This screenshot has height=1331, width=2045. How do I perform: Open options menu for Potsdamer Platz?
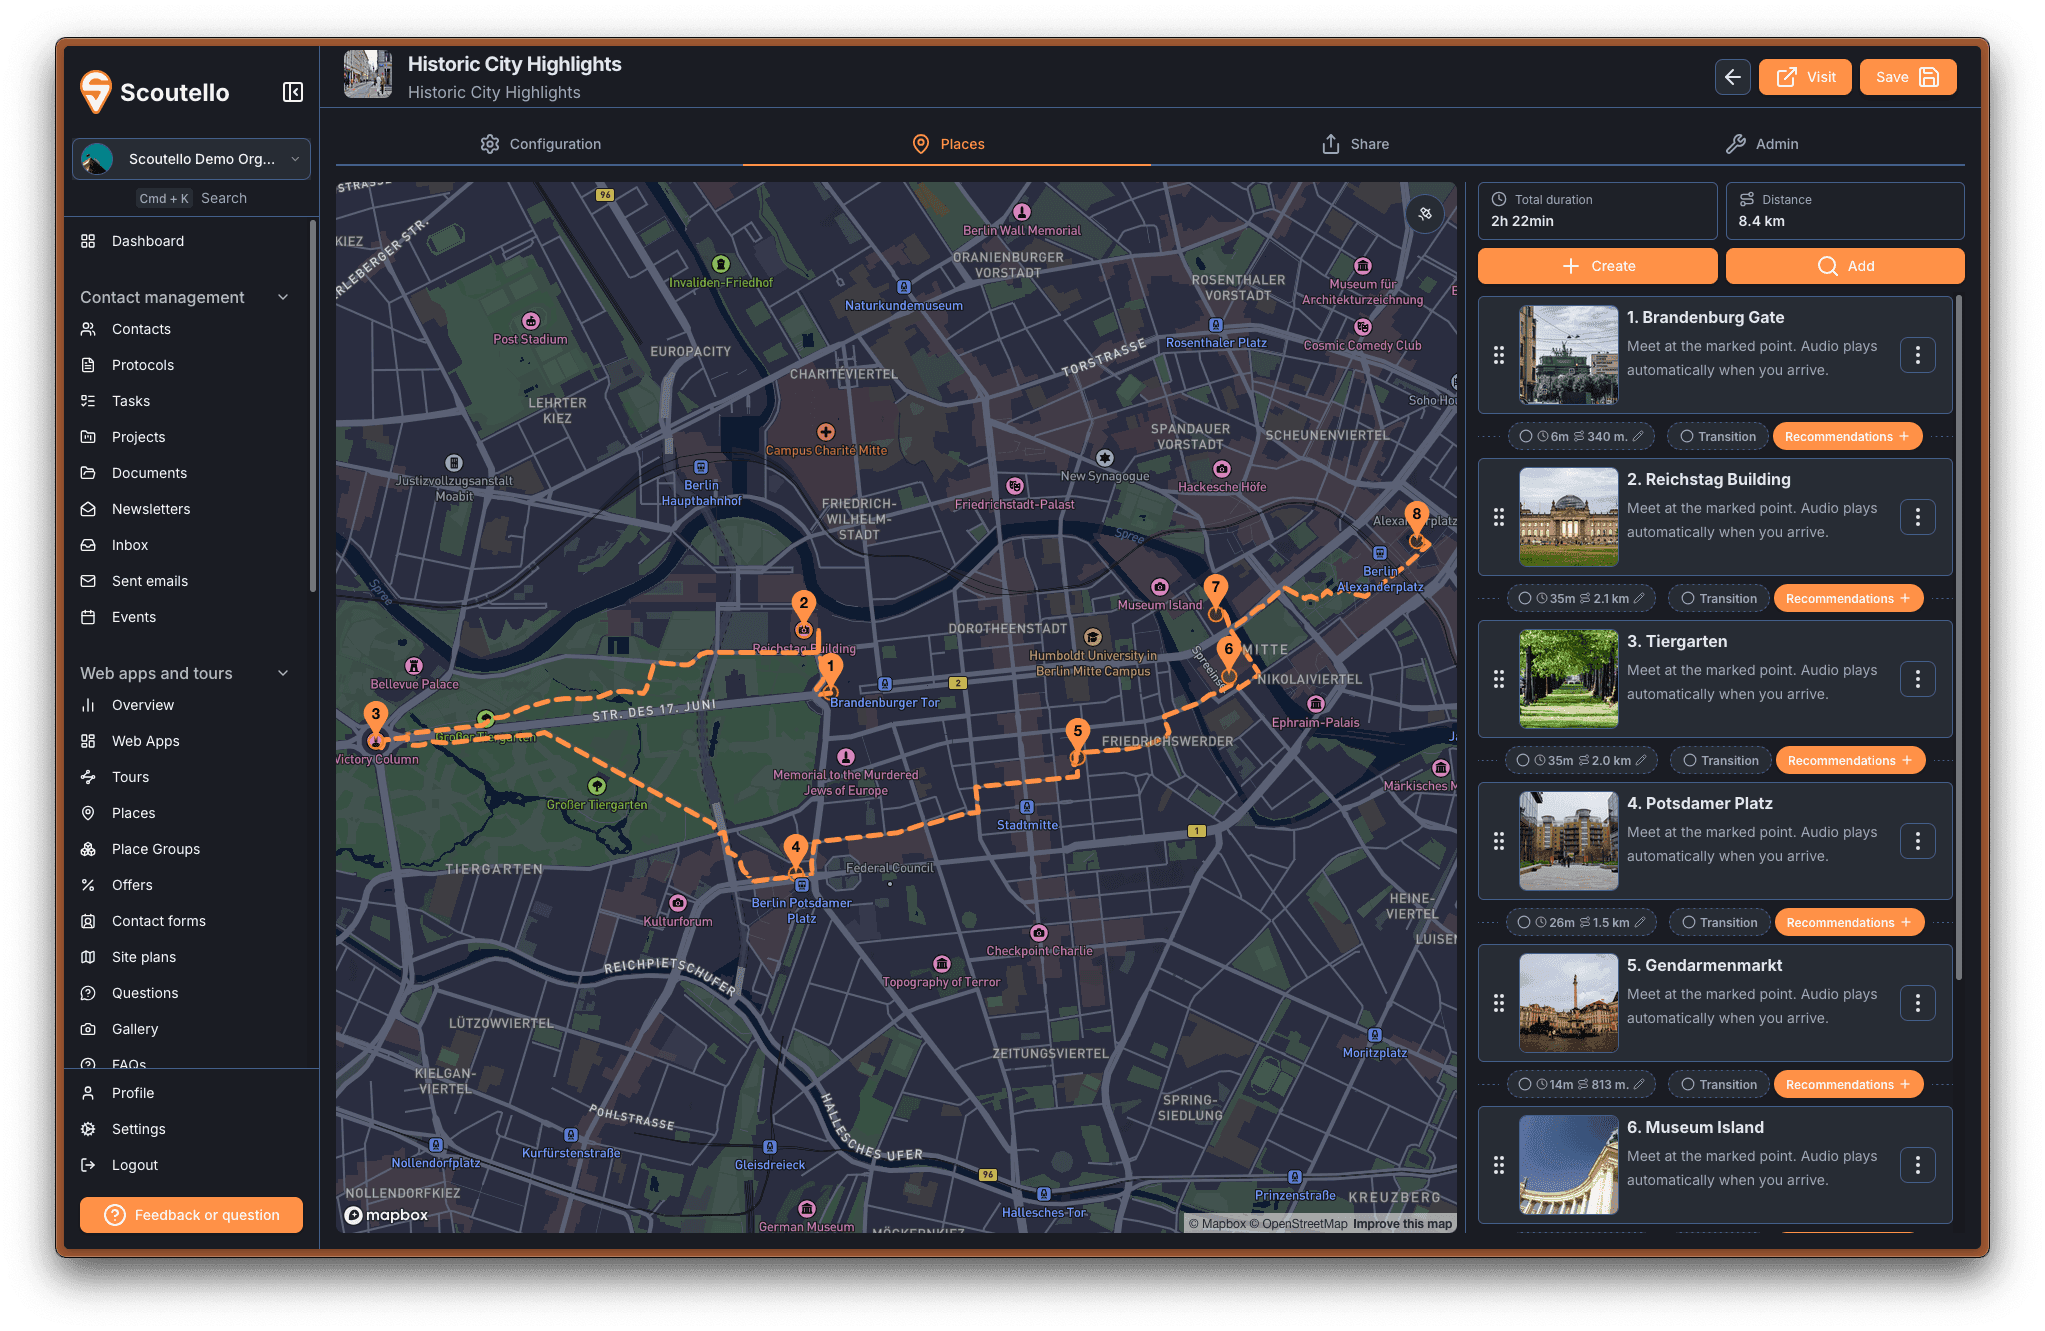[1917, 841]
